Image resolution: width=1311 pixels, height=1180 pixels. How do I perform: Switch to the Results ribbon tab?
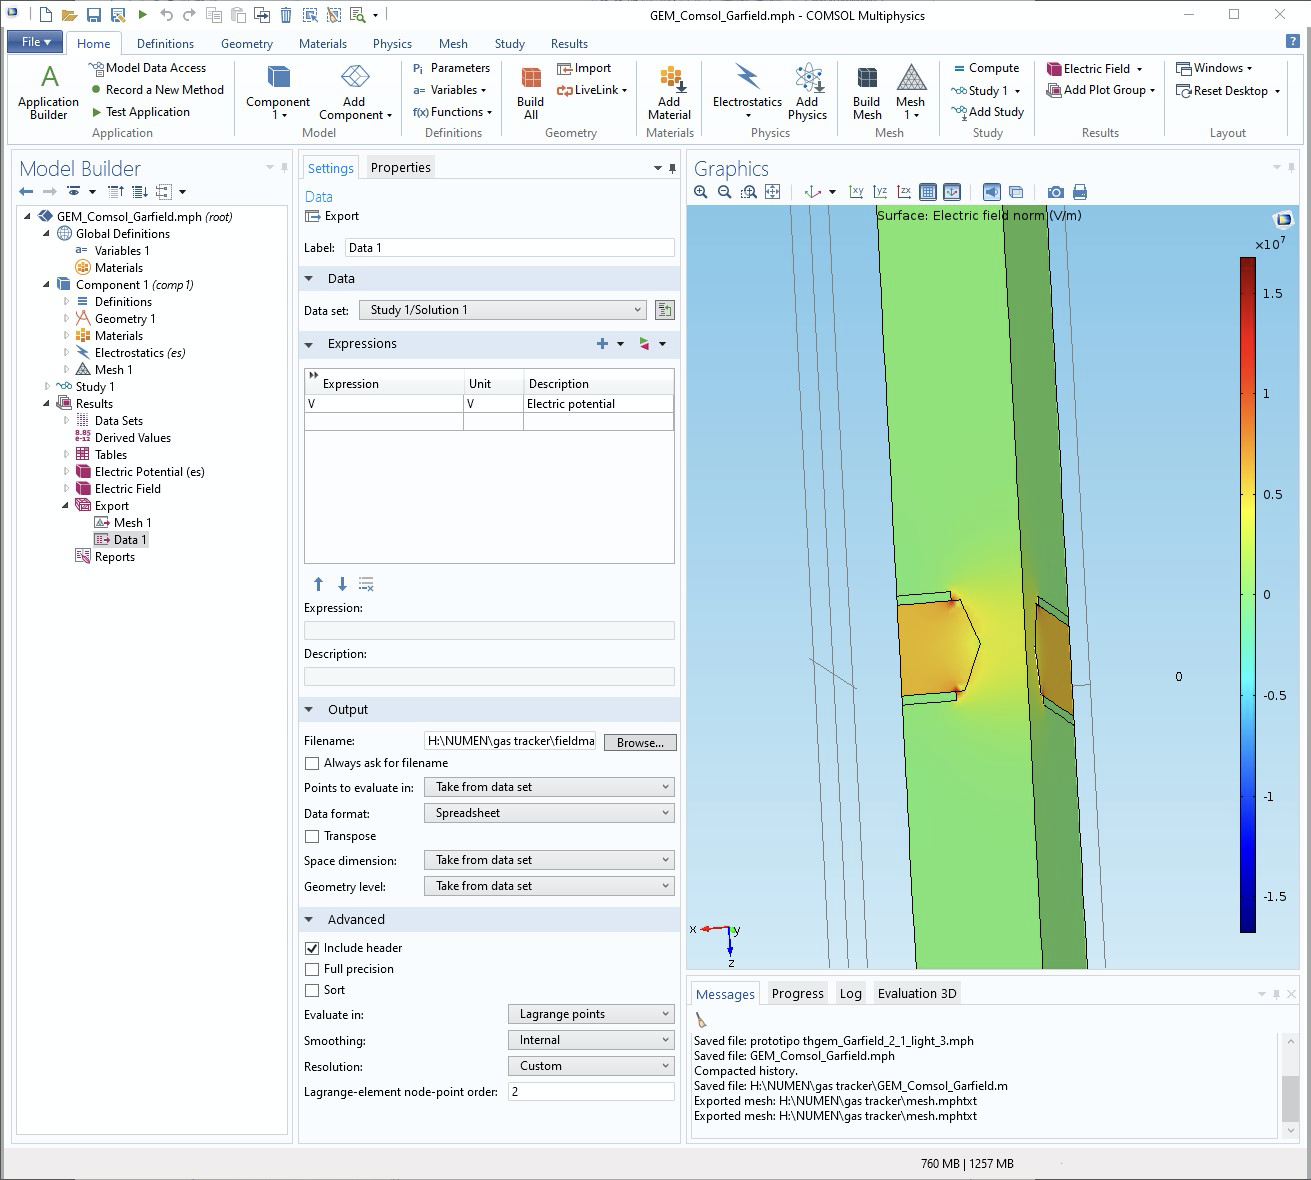[x=569, y=44]
